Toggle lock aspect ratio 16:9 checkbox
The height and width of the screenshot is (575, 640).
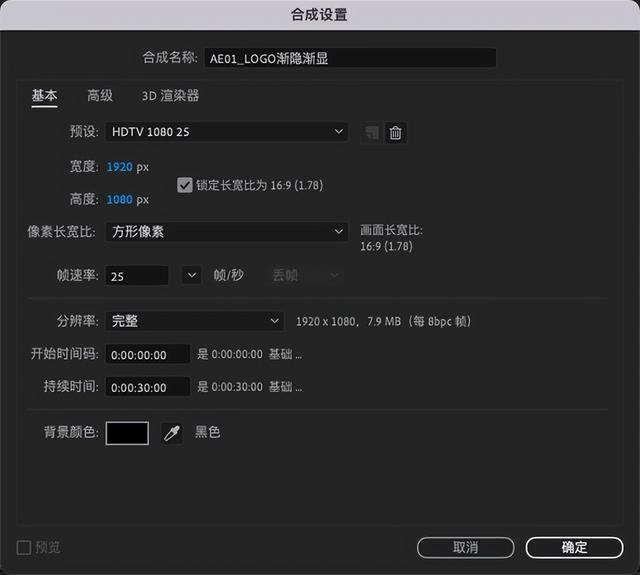pos(184,185)
